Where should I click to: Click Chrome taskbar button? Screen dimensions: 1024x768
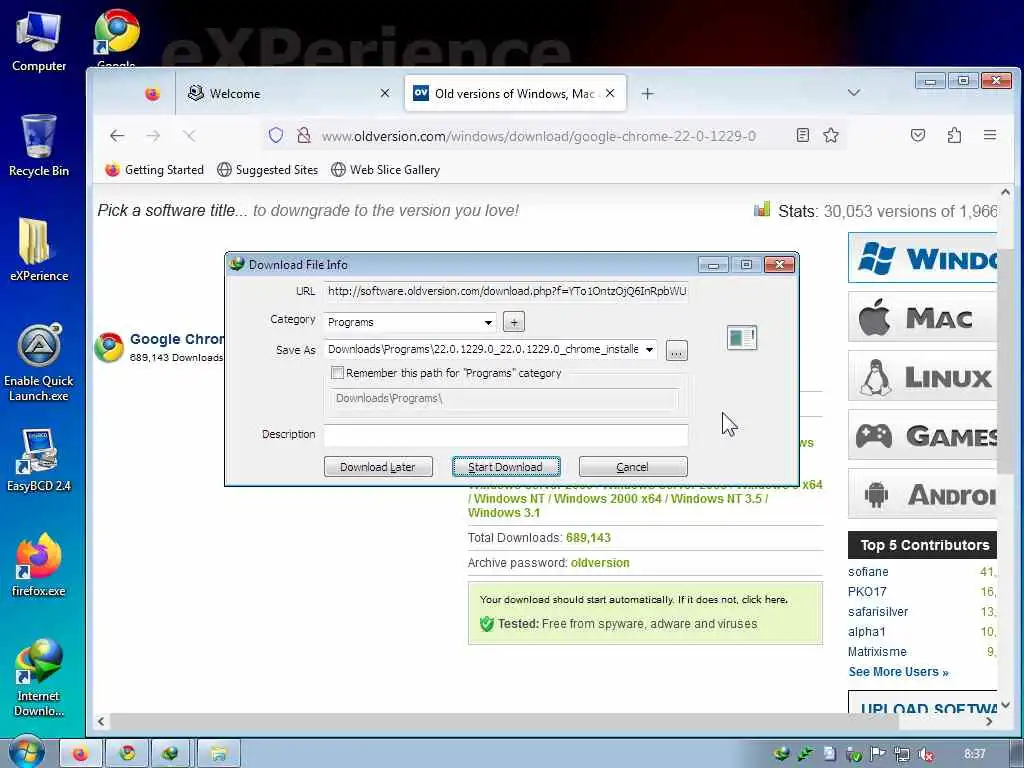[127, 754]
